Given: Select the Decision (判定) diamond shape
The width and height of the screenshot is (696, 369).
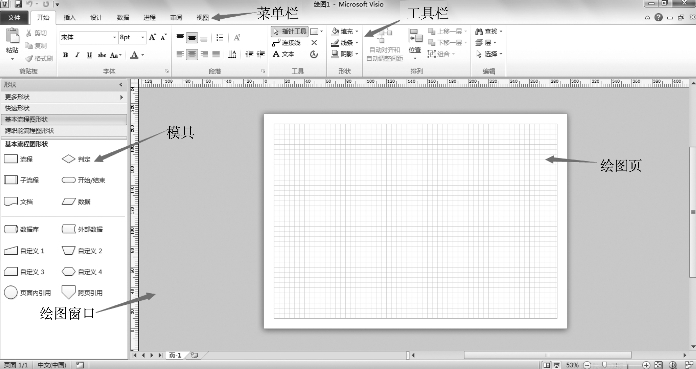Looking at the screenshot, I should (x=76, y=159).
